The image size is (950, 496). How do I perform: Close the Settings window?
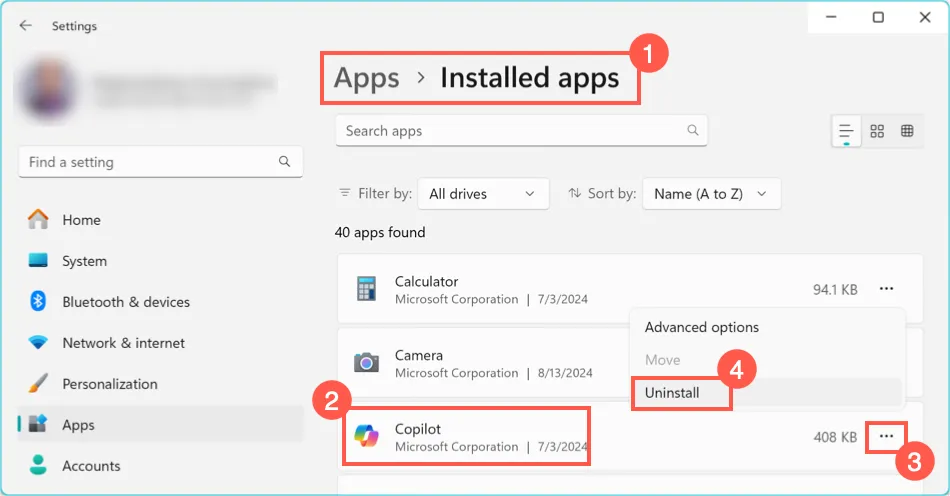click(925, 17)
